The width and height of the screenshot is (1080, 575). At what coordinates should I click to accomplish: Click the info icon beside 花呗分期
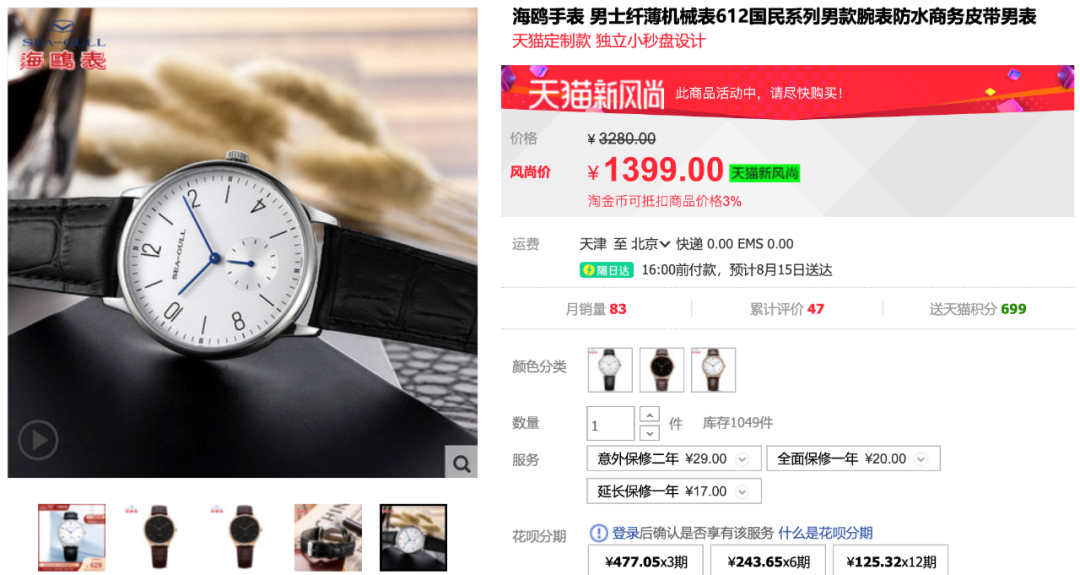click(599, 533)
